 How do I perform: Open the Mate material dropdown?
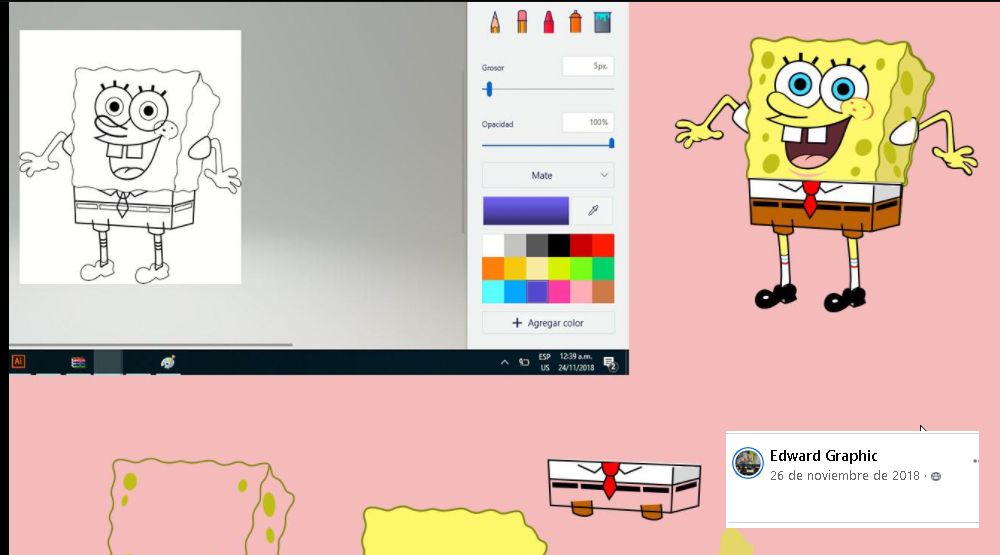tap(548, 175)
